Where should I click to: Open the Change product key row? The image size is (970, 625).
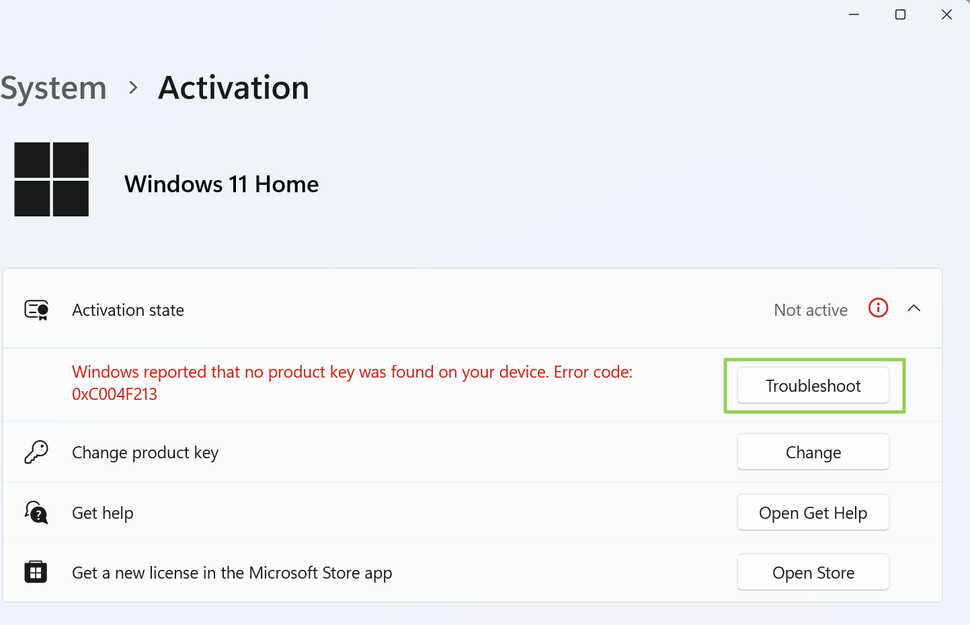point(144,452)
